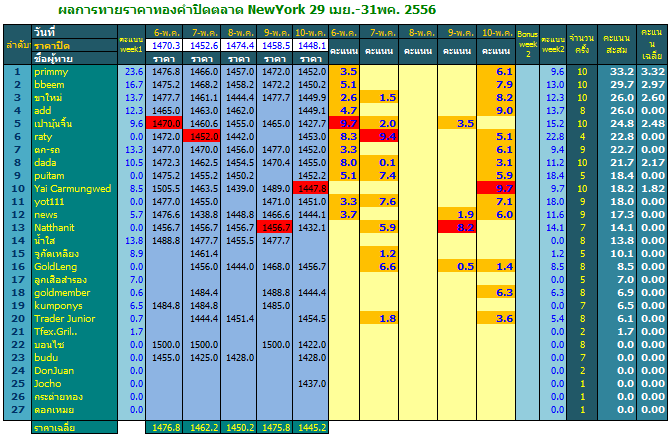Select the 'goldmember' name cell

pos(75,293)
